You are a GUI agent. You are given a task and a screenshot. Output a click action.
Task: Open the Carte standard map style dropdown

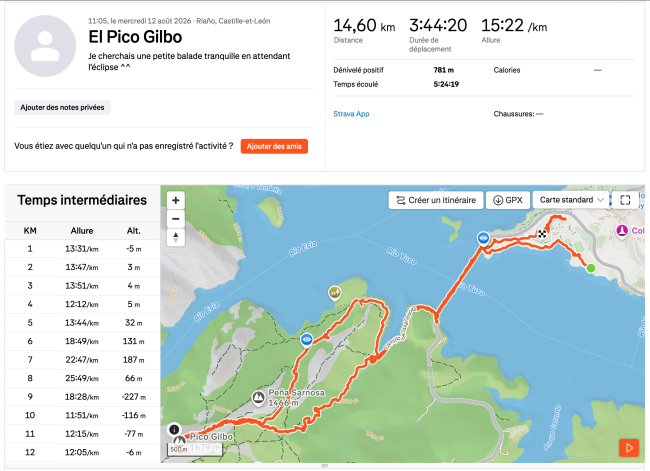coord(571,200)
